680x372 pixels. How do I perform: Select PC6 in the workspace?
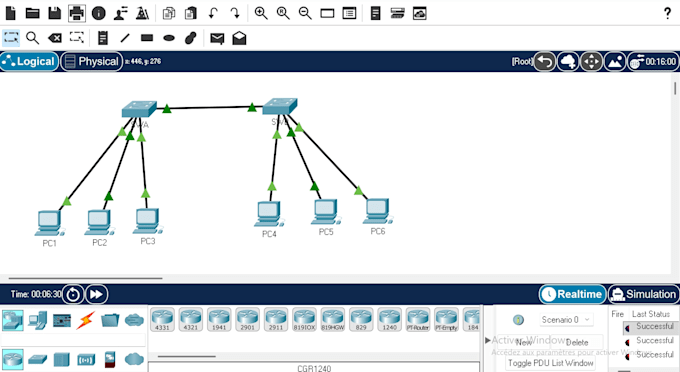pyautogui.click(x=377, y=211)
